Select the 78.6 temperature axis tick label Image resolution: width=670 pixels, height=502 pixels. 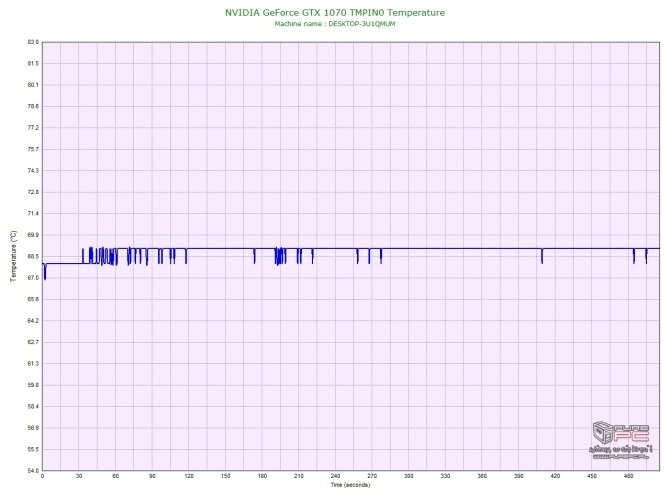coord(33,106)
